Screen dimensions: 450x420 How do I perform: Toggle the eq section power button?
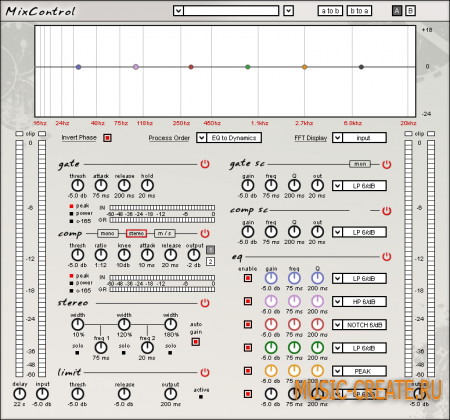386,257
